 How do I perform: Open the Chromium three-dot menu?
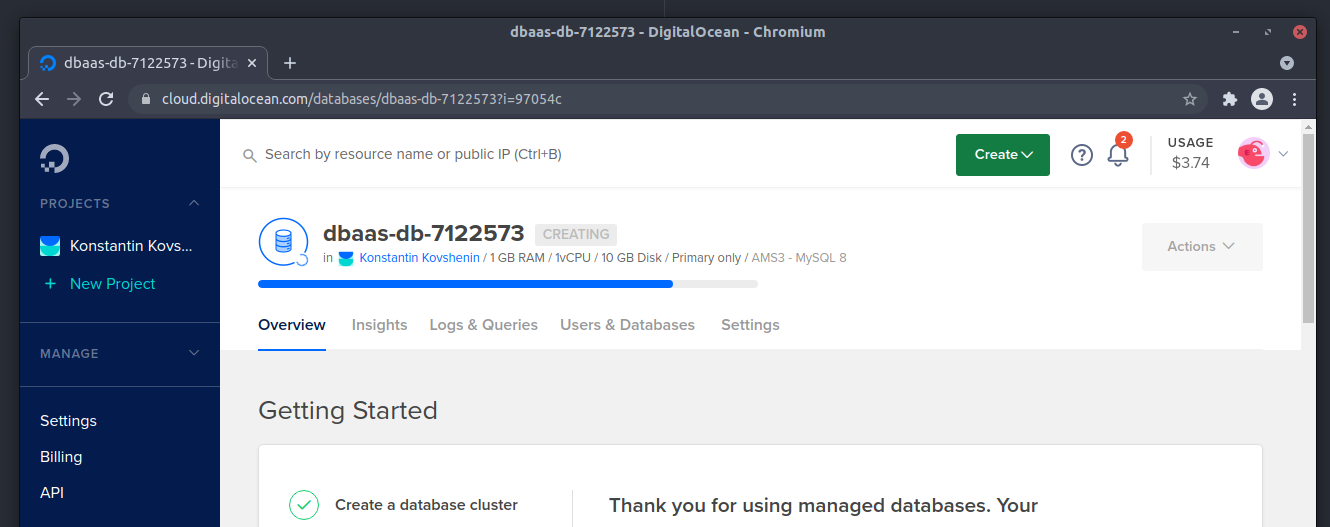(x=1295, y=99)
